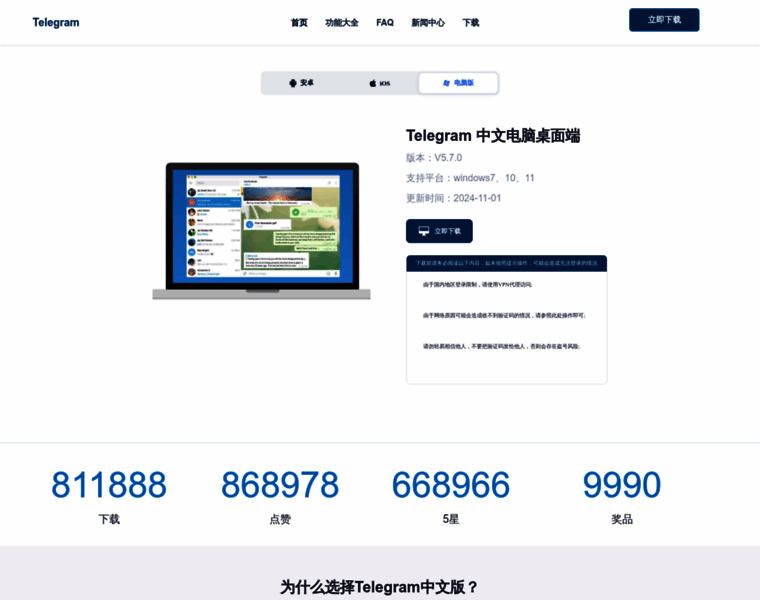Screen dimensions: 760x600
Task: Click the 811888 download count
Action: pyautogui.click(x=109, y=485)
